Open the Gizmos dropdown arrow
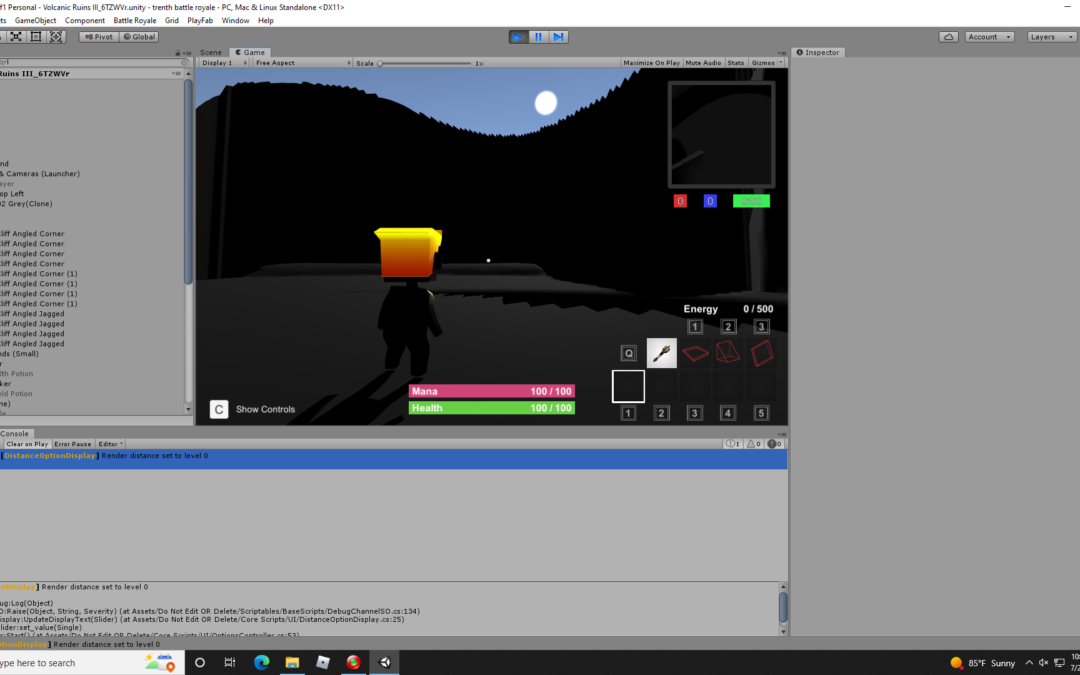This screenshot has height=675, width=1080. tap(780, 63)
